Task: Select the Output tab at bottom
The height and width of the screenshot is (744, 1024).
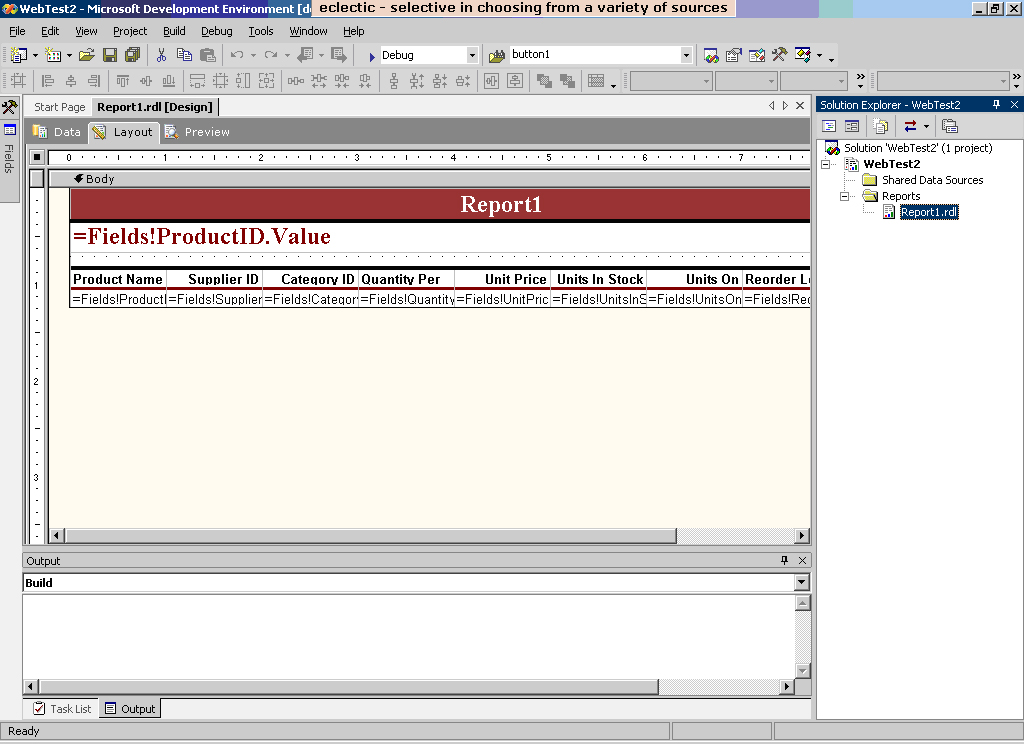Action: tap(130, 709)
